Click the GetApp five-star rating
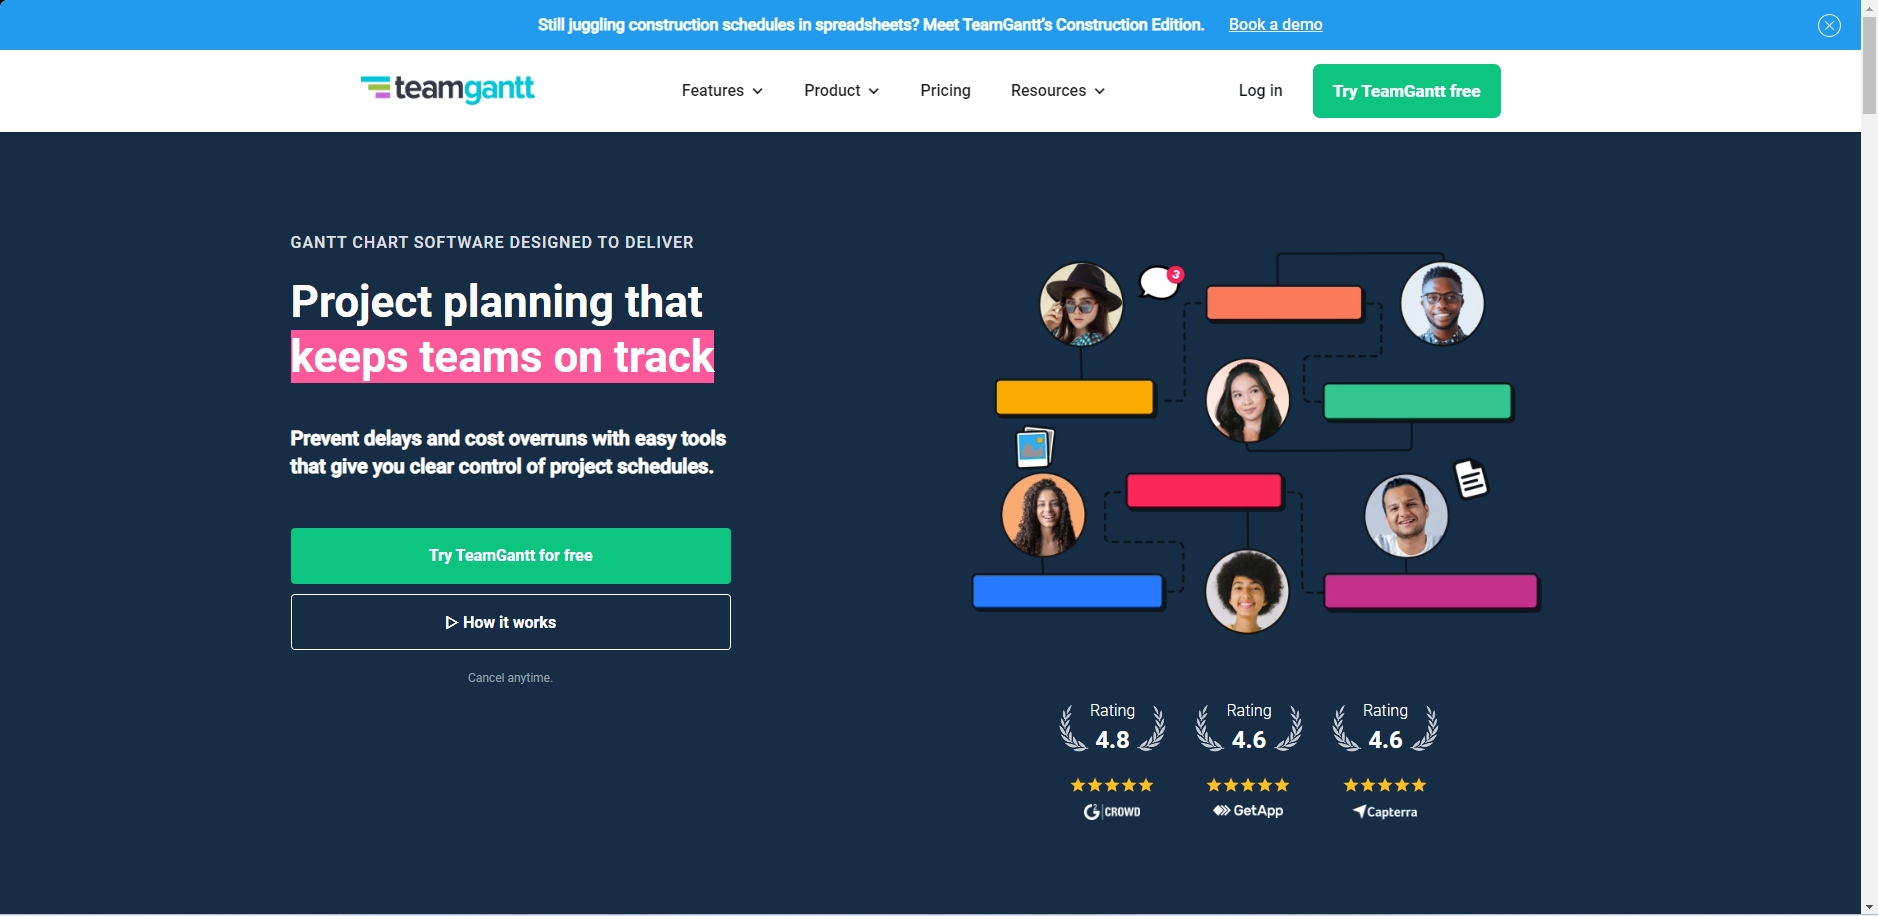 click(x=1248, y=785)
